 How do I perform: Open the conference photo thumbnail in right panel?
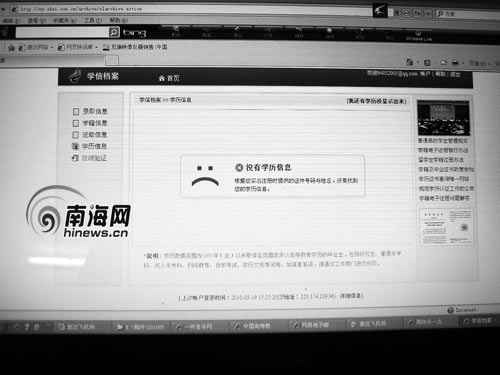(x=443, y=118)
